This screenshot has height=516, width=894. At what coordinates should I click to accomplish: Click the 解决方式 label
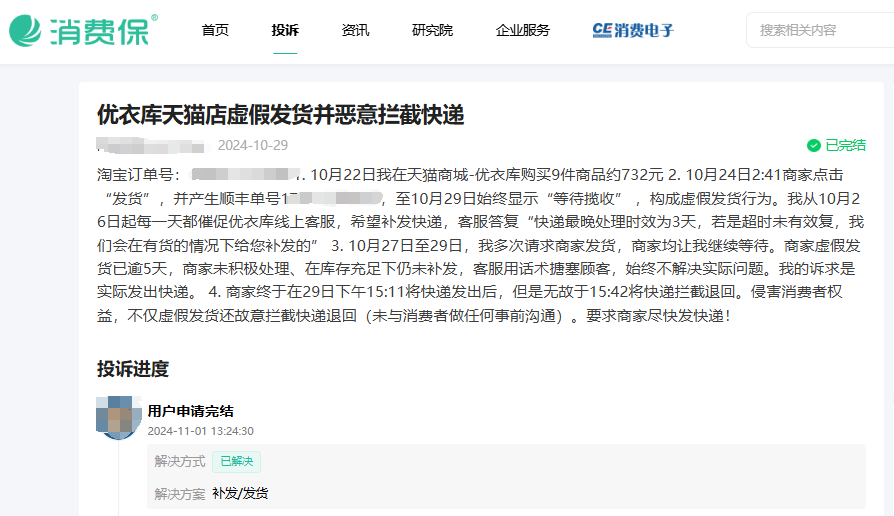(180, 461)
